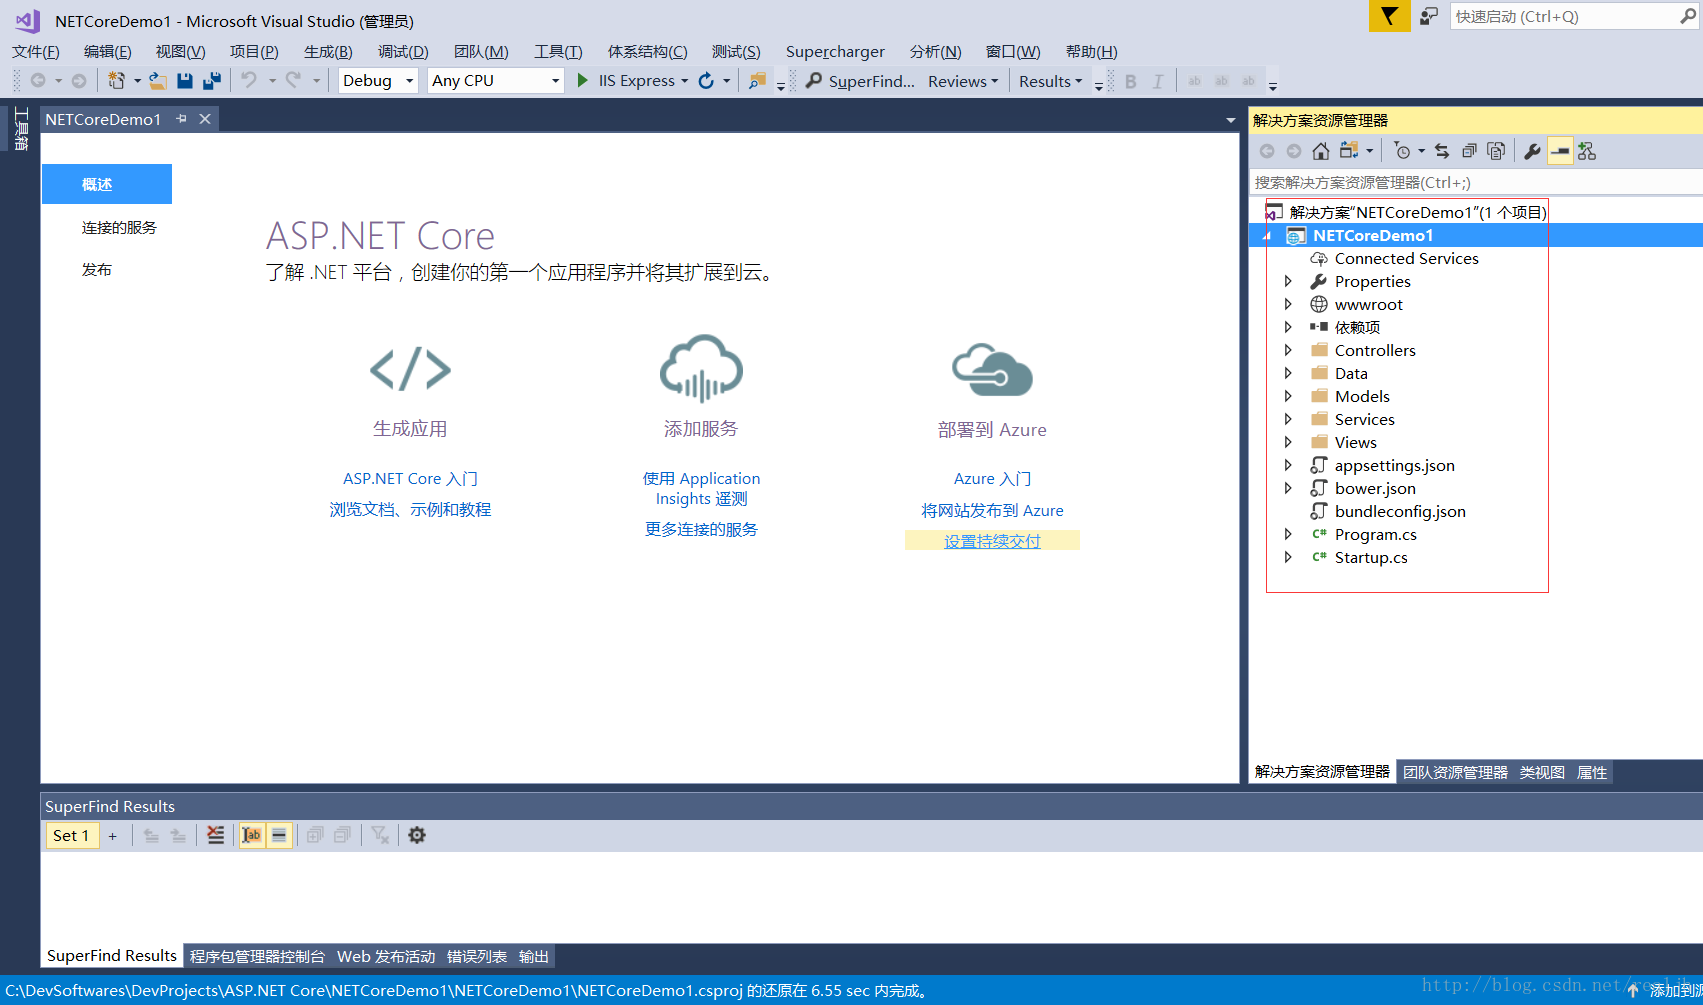Open the 调试(D) menu
The width and height of the screenshot is (1703, 1005).
403,51
